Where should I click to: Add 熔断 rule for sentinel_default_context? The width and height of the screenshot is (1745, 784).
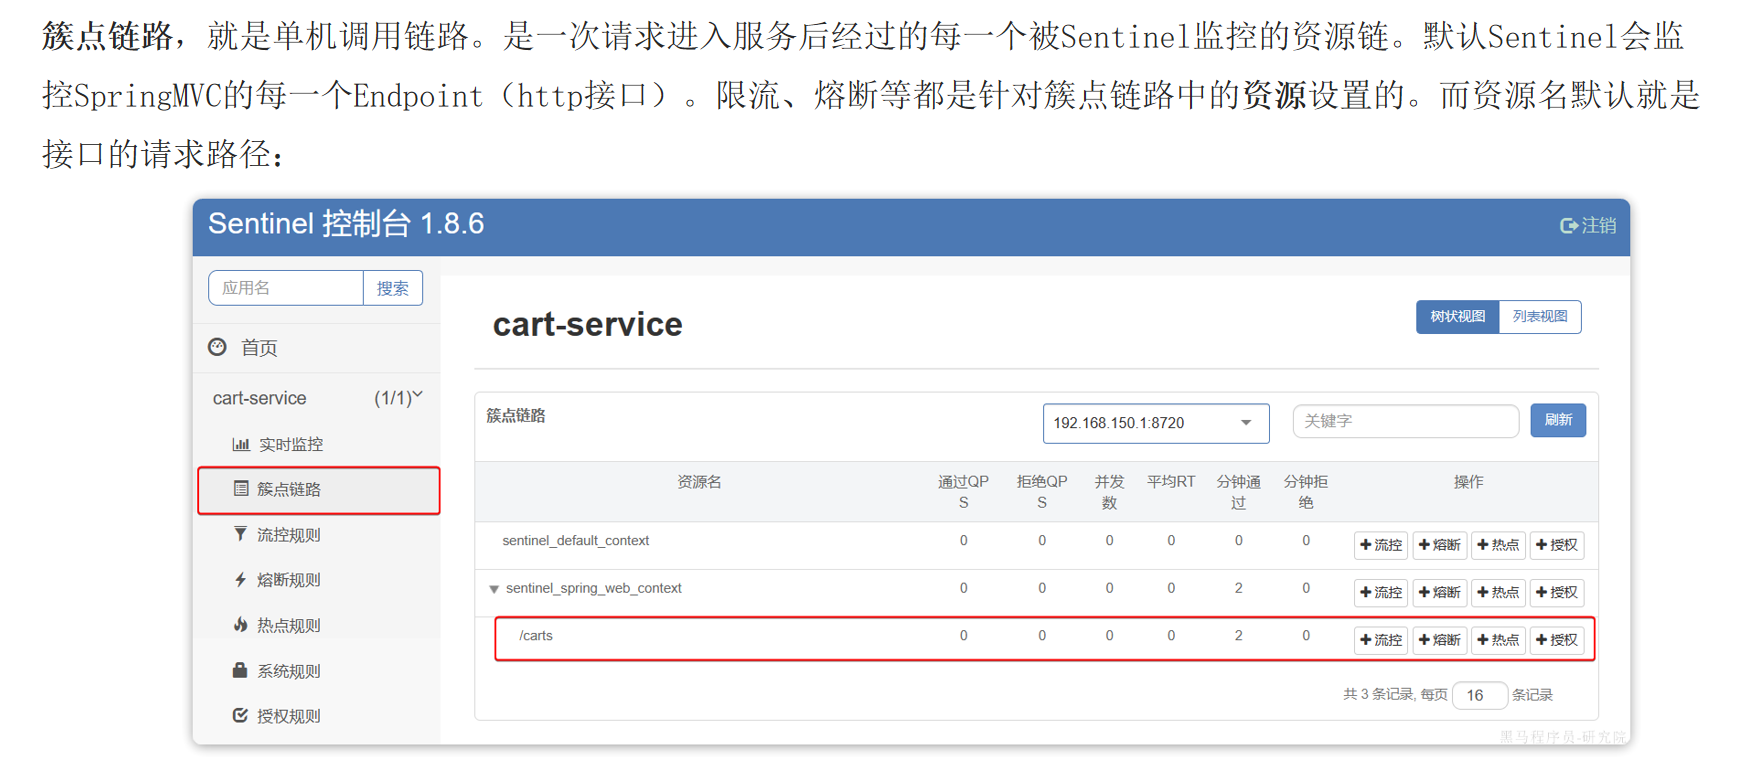point(1439,545)
